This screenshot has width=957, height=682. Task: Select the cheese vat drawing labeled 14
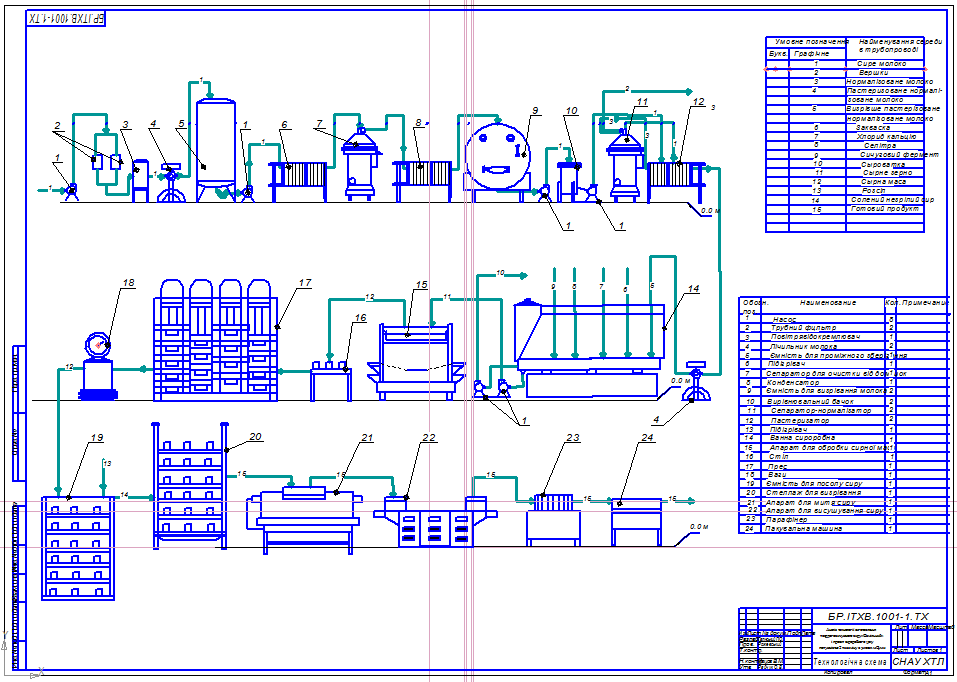(x=591, y=349)
